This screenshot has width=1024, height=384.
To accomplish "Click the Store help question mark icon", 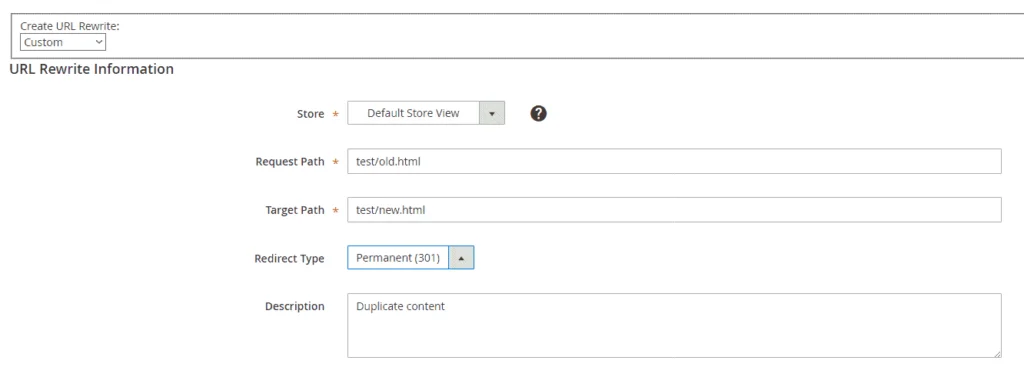I will [538, 113].
